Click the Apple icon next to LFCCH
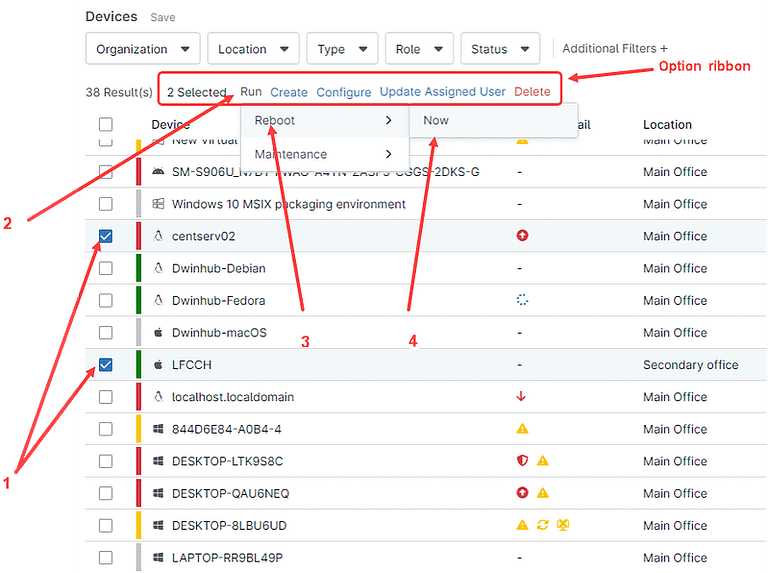Viewport: 768px width, 573px height. [158, 365]
